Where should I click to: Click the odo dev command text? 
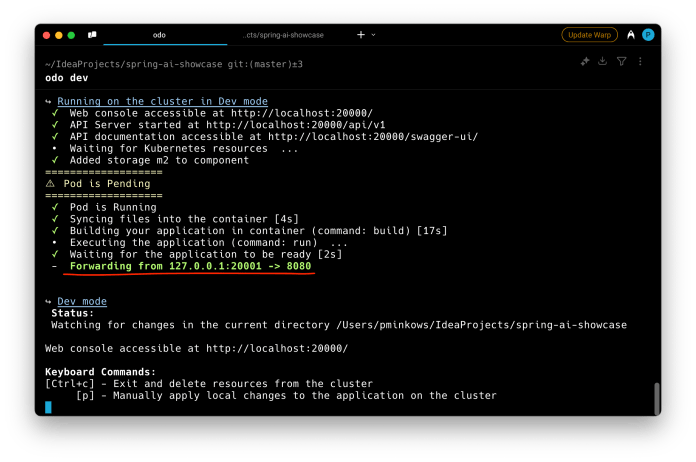[66, 78]
